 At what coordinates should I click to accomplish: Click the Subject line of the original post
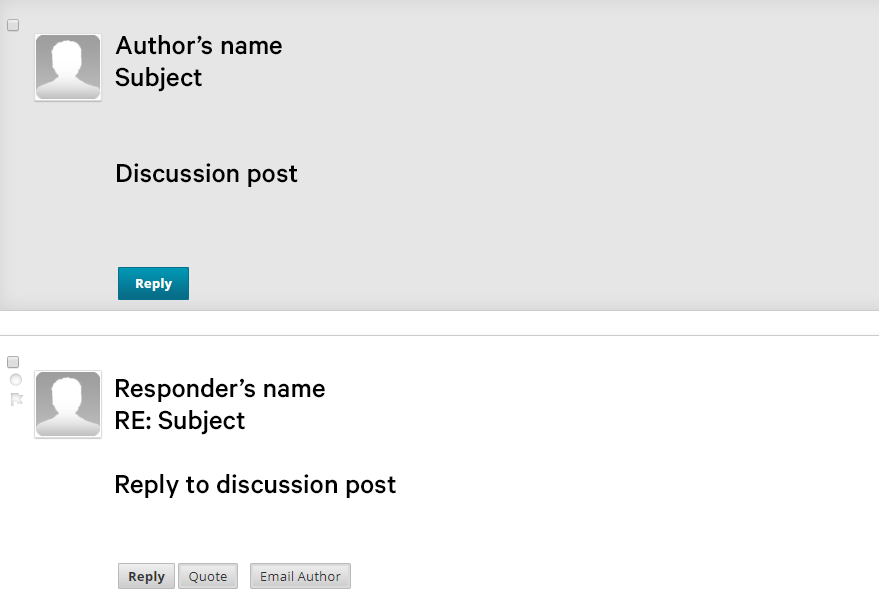[159, 77]
